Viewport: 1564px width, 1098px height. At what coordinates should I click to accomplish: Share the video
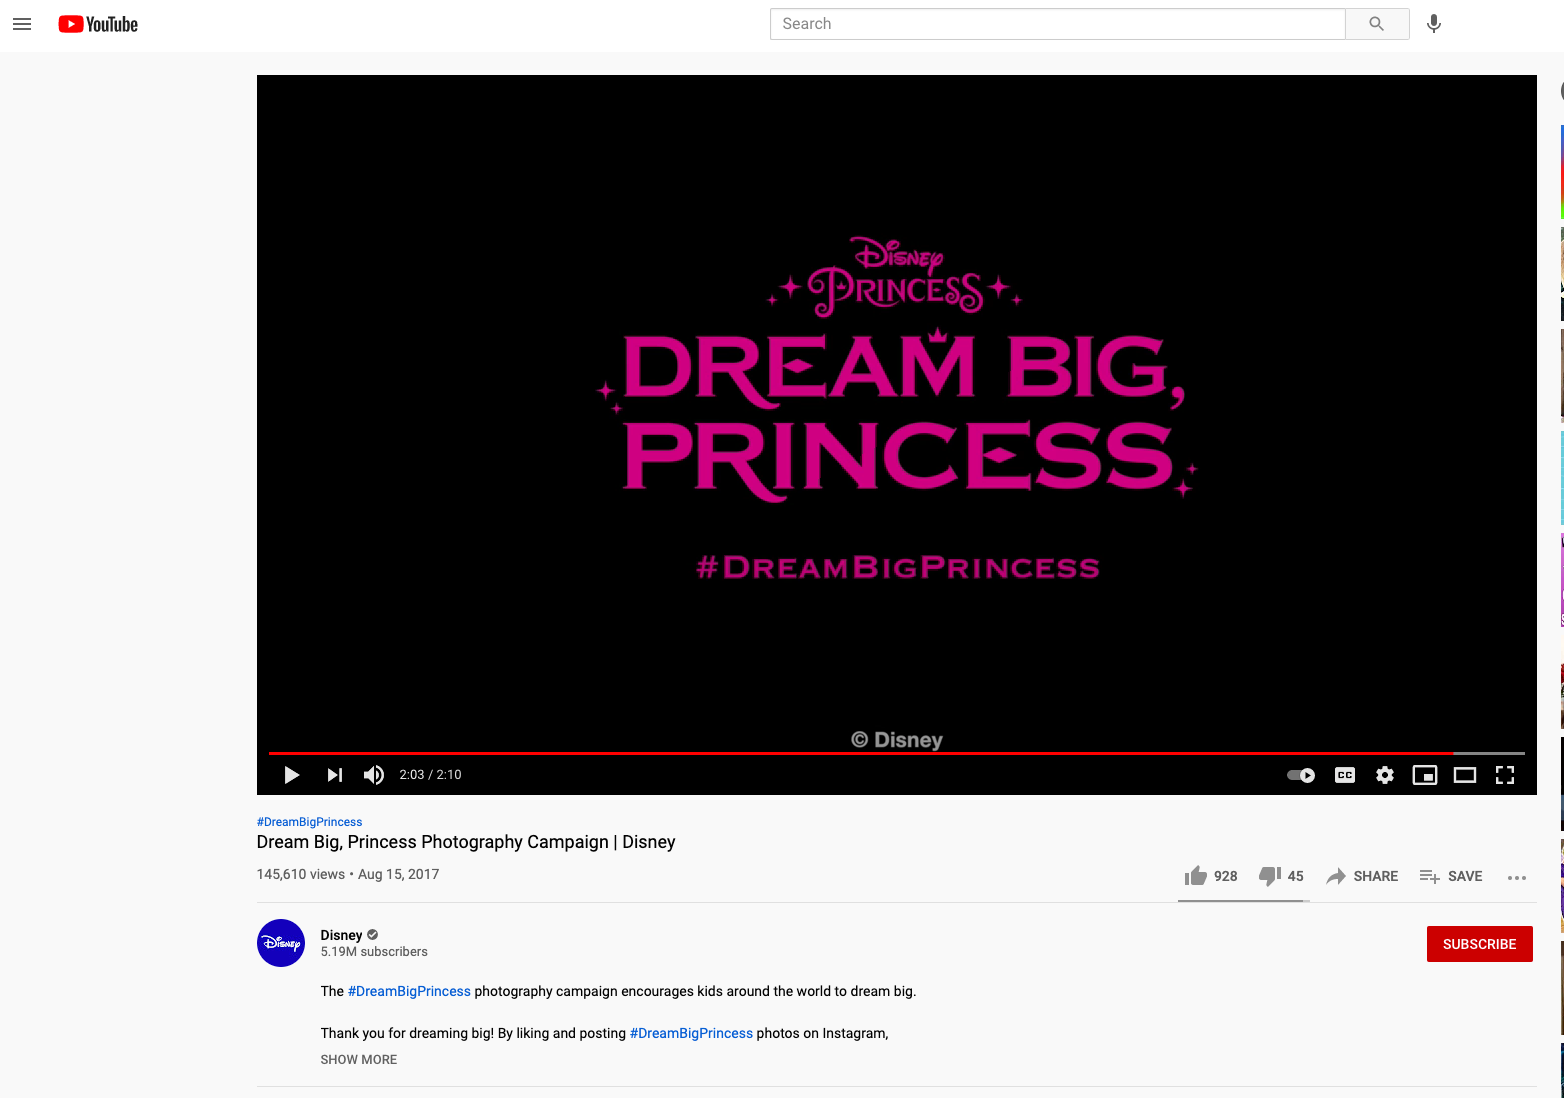pyautogui.click(x=1362, y=876)
